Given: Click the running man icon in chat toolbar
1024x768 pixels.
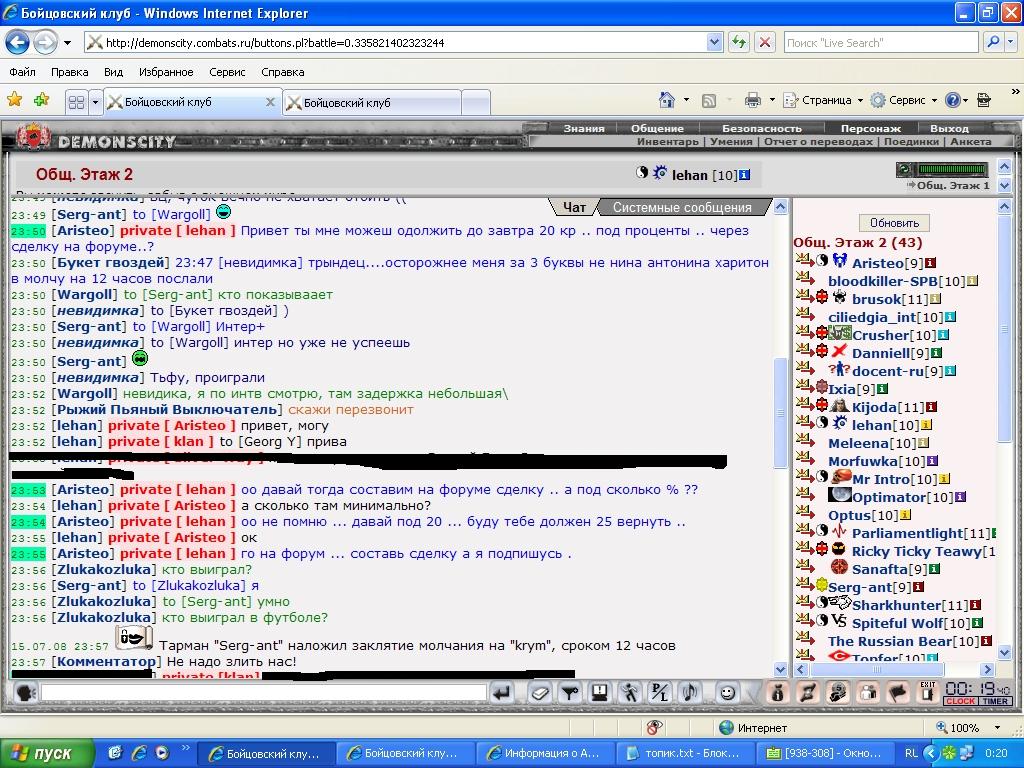Looking at the screenshot, I should pos(630,692).
